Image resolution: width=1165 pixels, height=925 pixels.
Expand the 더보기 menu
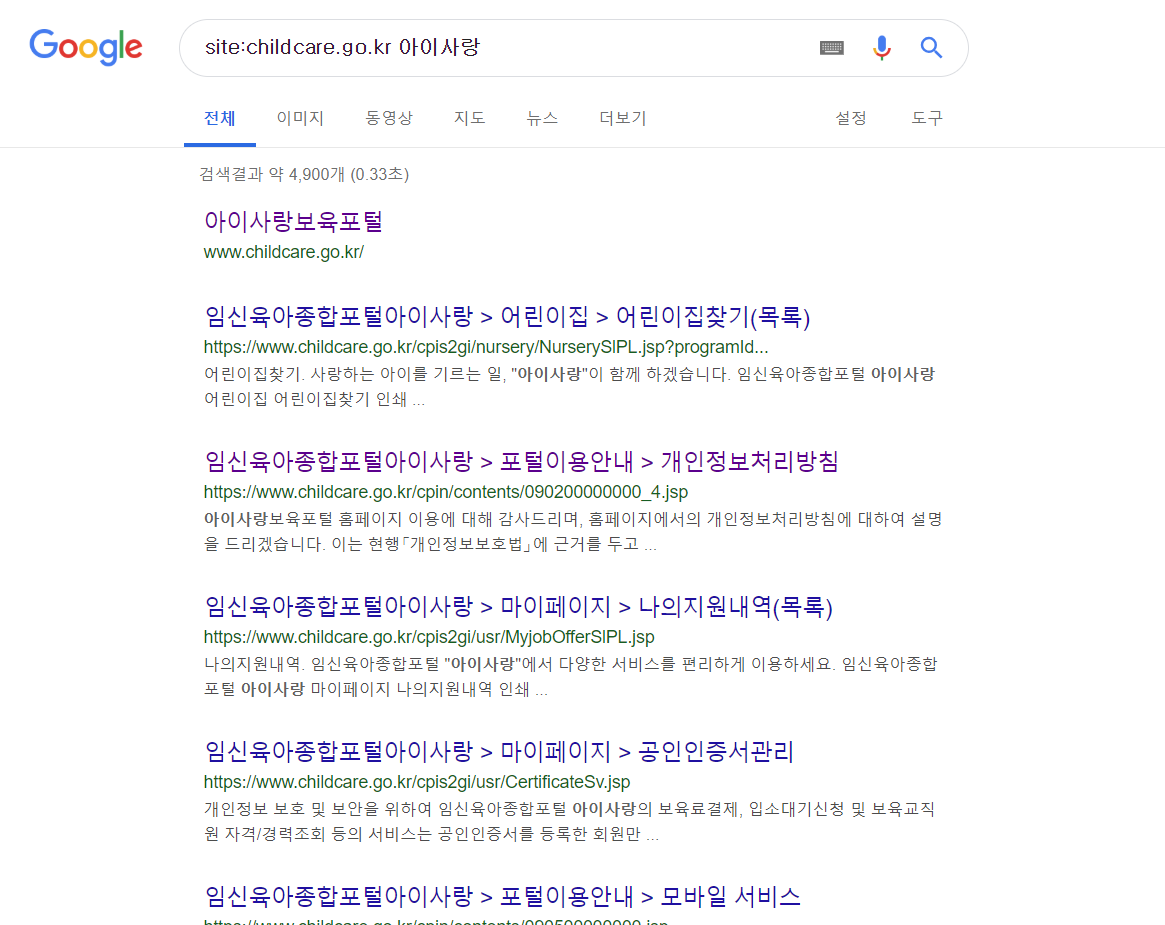(x=622, y=118)
